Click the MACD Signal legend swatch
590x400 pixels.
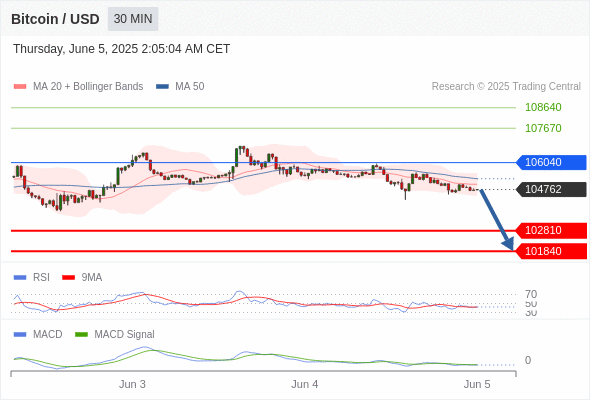pyautogui.click(x=81, y=335)
